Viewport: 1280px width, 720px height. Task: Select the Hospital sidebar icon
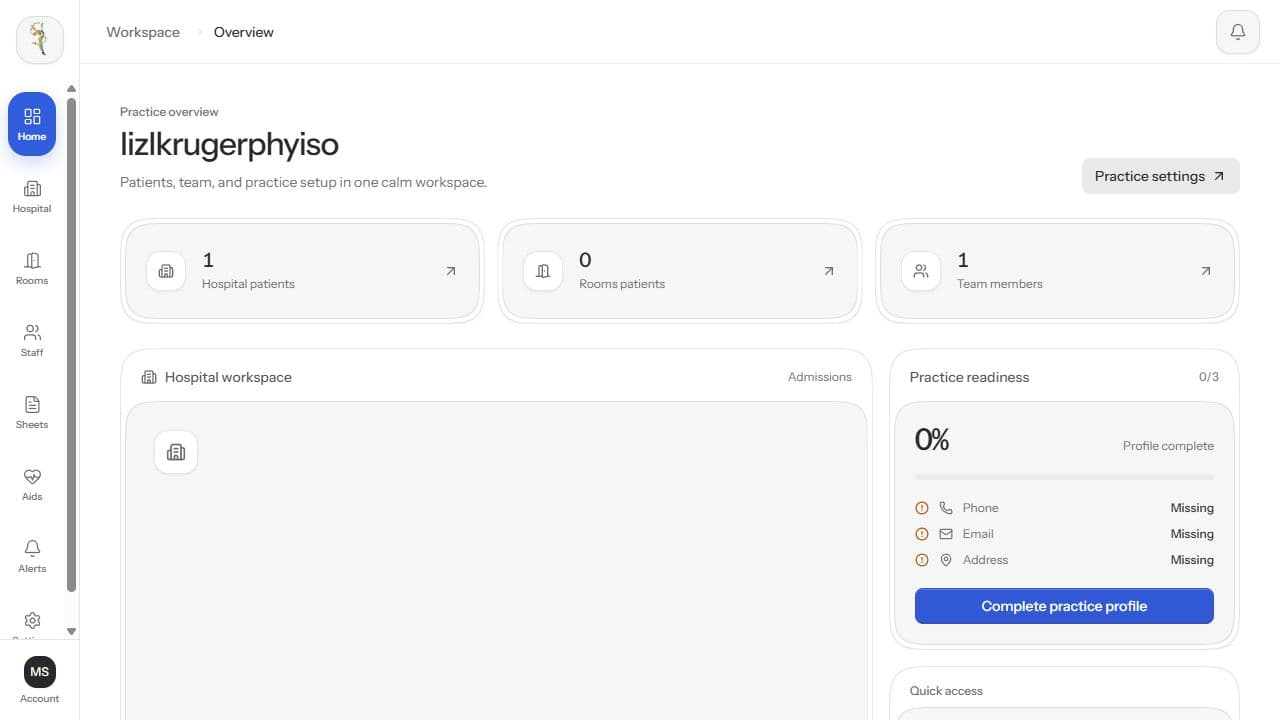click(32, 196)
